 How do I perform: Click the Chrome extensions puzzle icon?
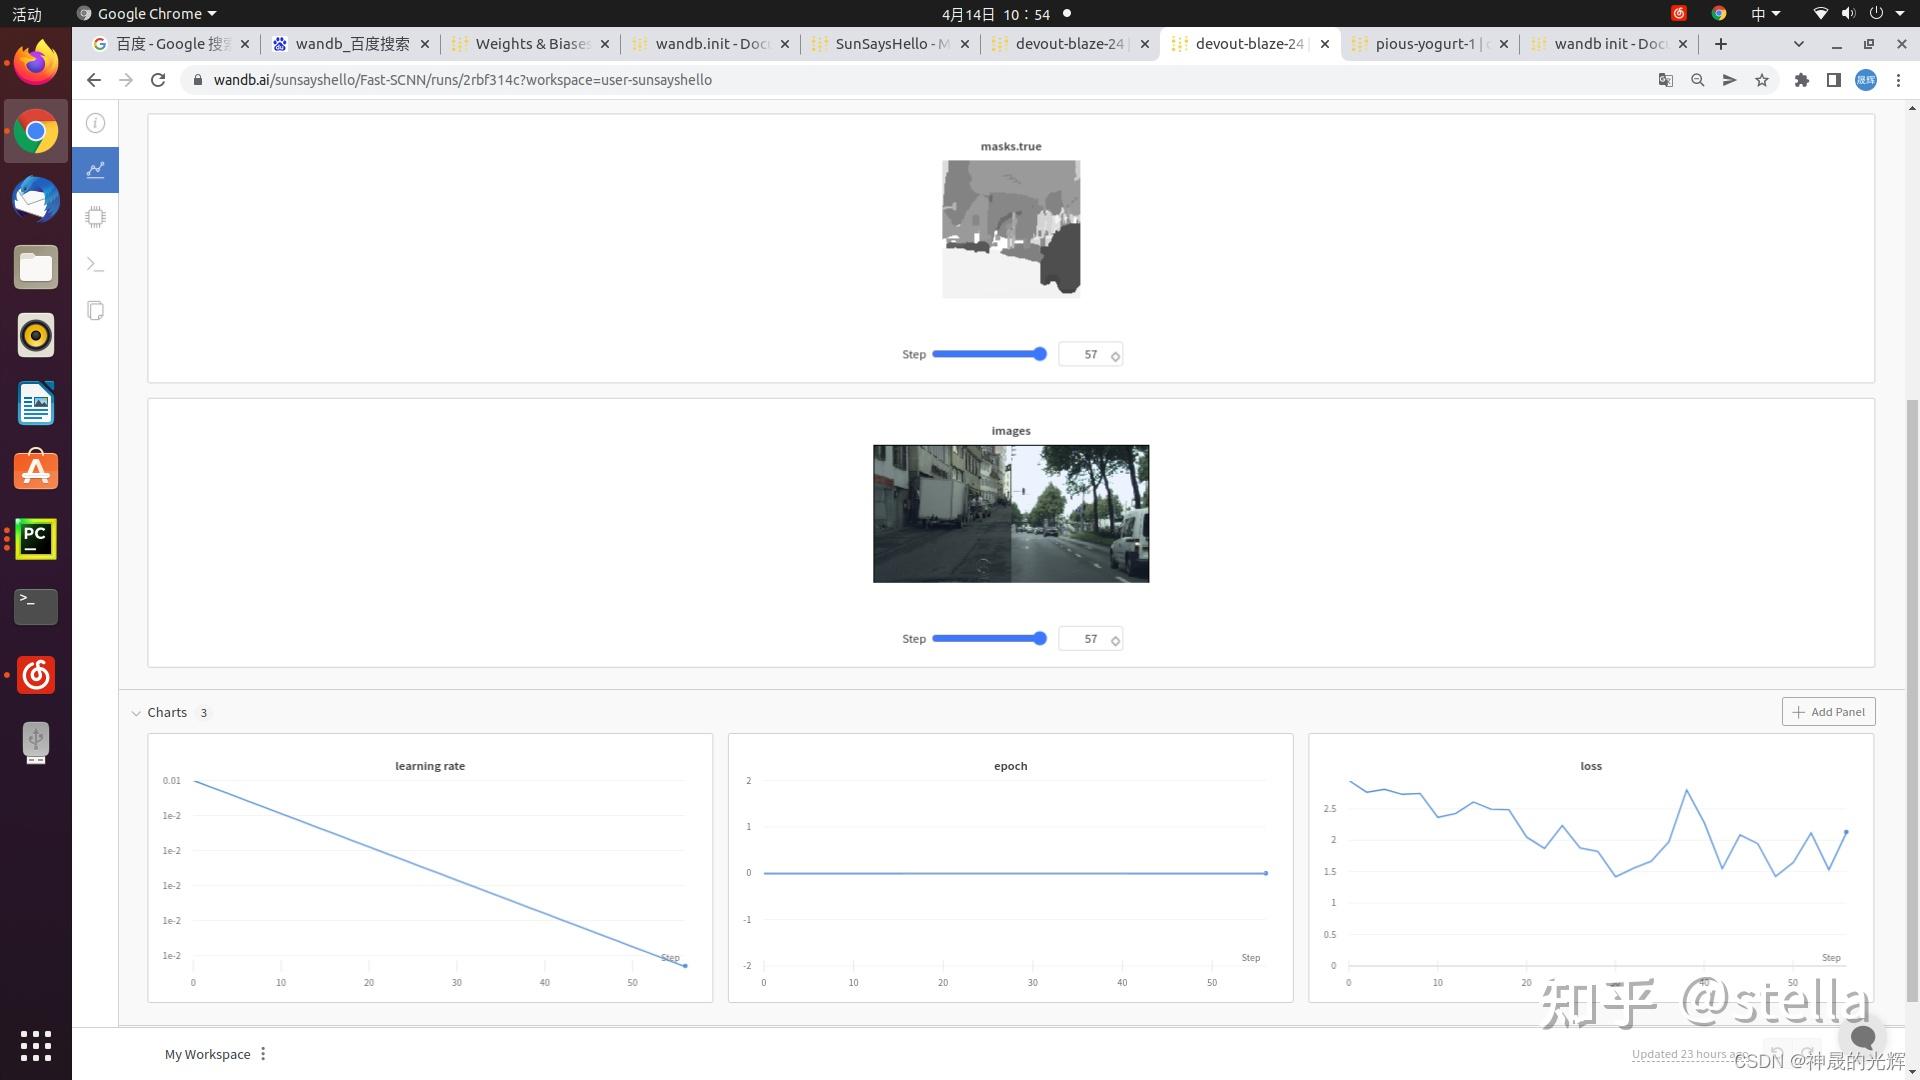pyautogui.click(x=1802, y=80)
